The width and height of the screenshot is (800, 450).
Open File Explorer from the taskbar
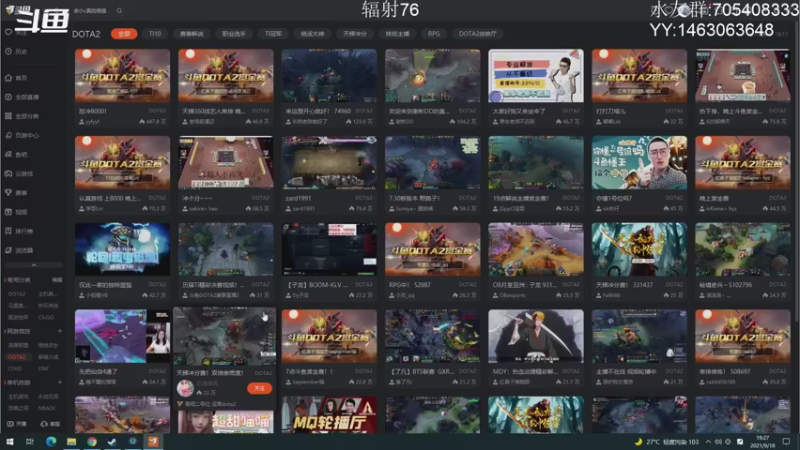[71, 441]
